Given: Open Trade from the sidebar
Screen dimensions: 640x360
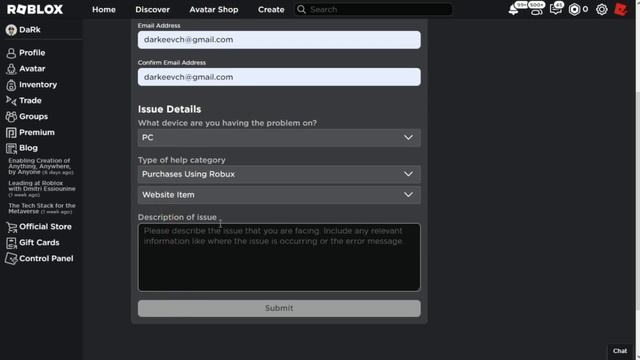Looking at the screenshot, I should 30,100.
